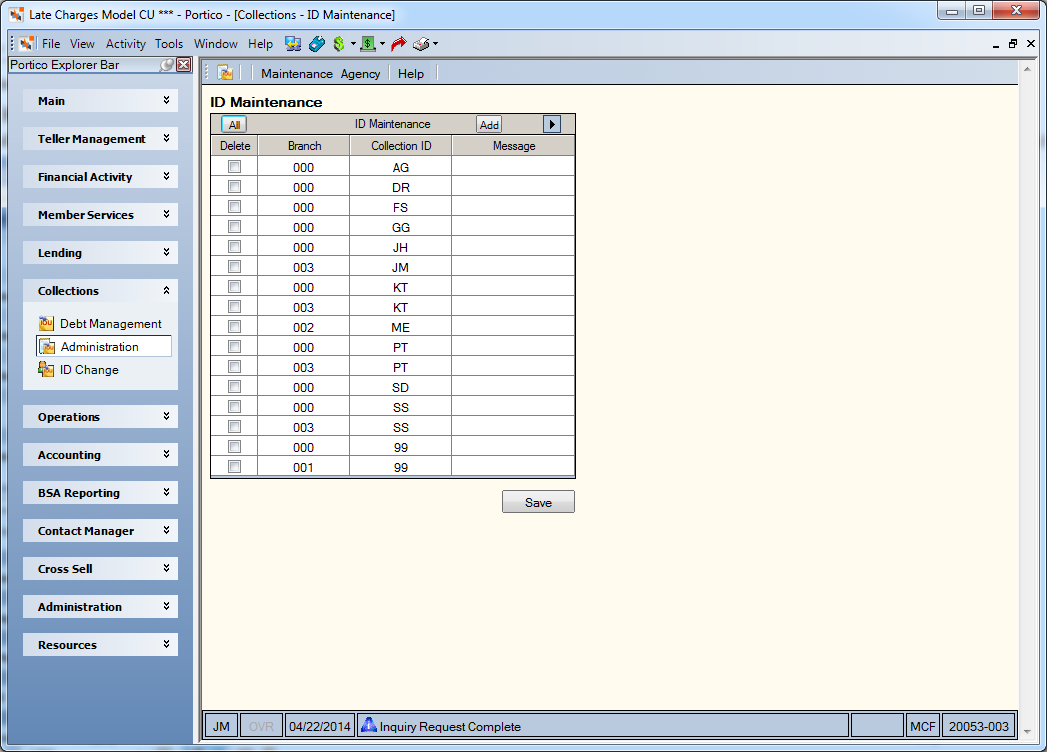Check Delete box for Collection ID AG
The image size is (1047, 752).
tap(234, 166)
